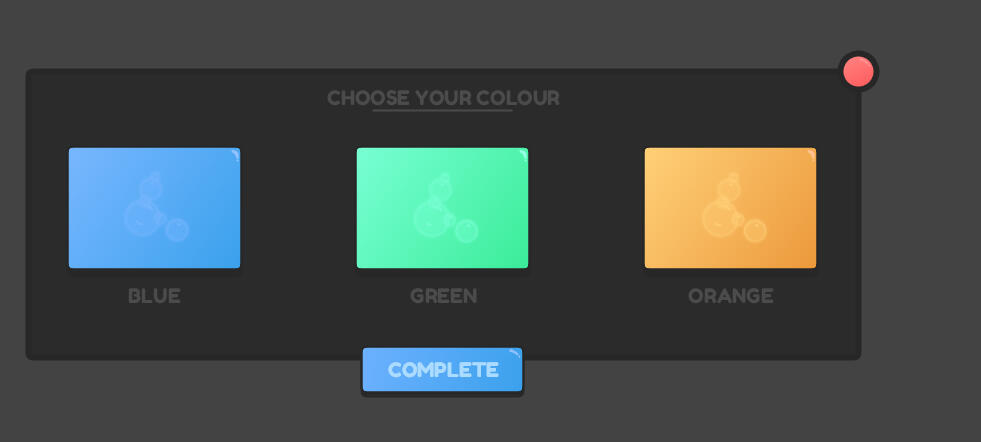Image resolution: width=981 pixels, height=442 pixels.
Task: Click the BLUE text label
Action: [154, 296]
